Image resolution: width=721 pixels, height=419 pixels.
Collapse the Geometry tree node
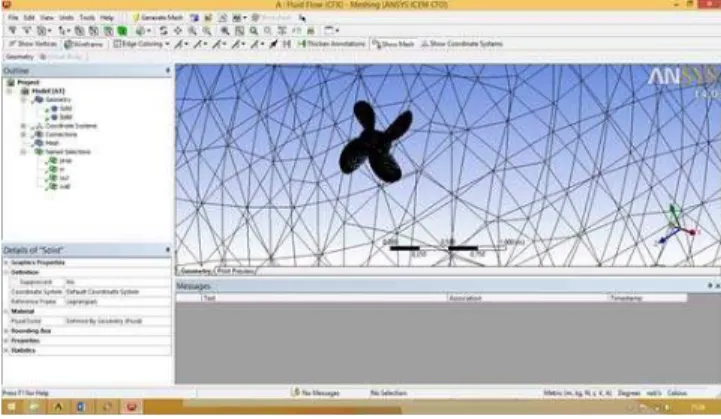coord(23,100)
